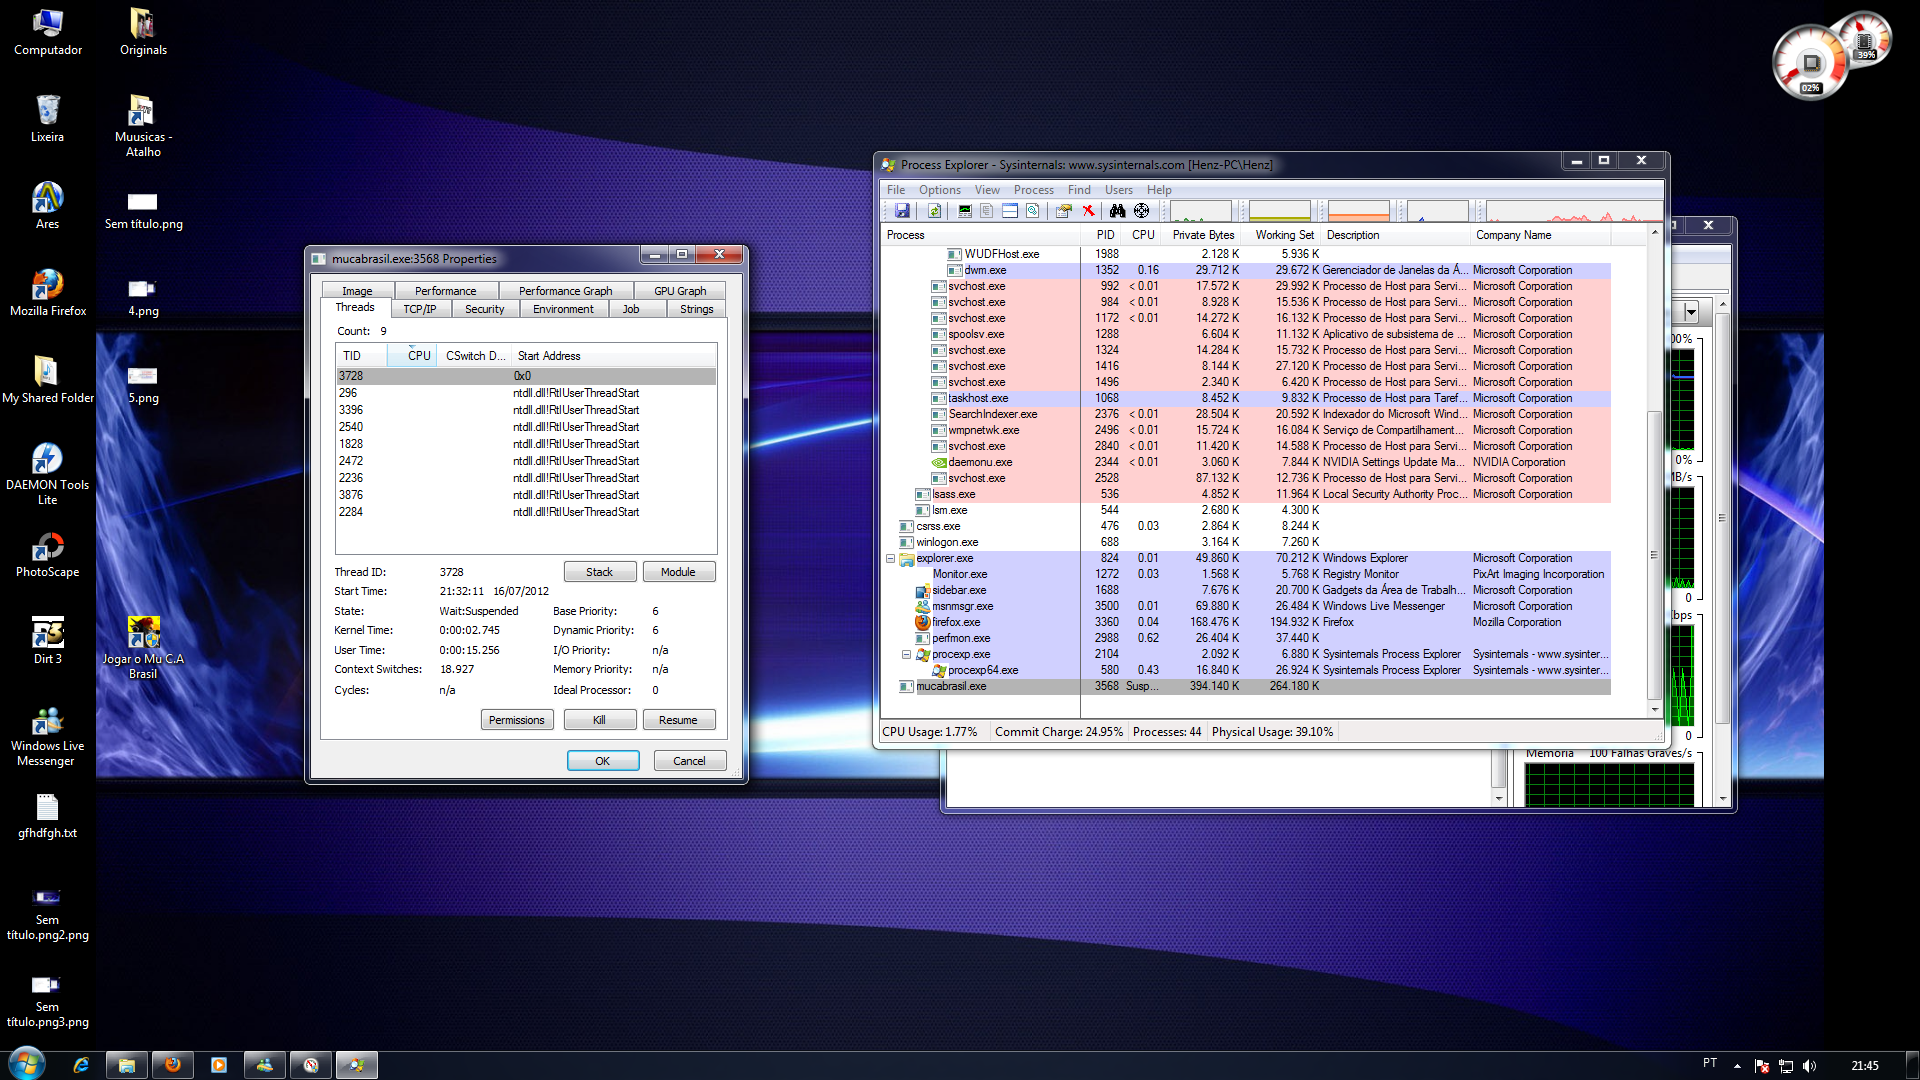Click the Save toolbar icon in Process Explorer

point(902,211)
